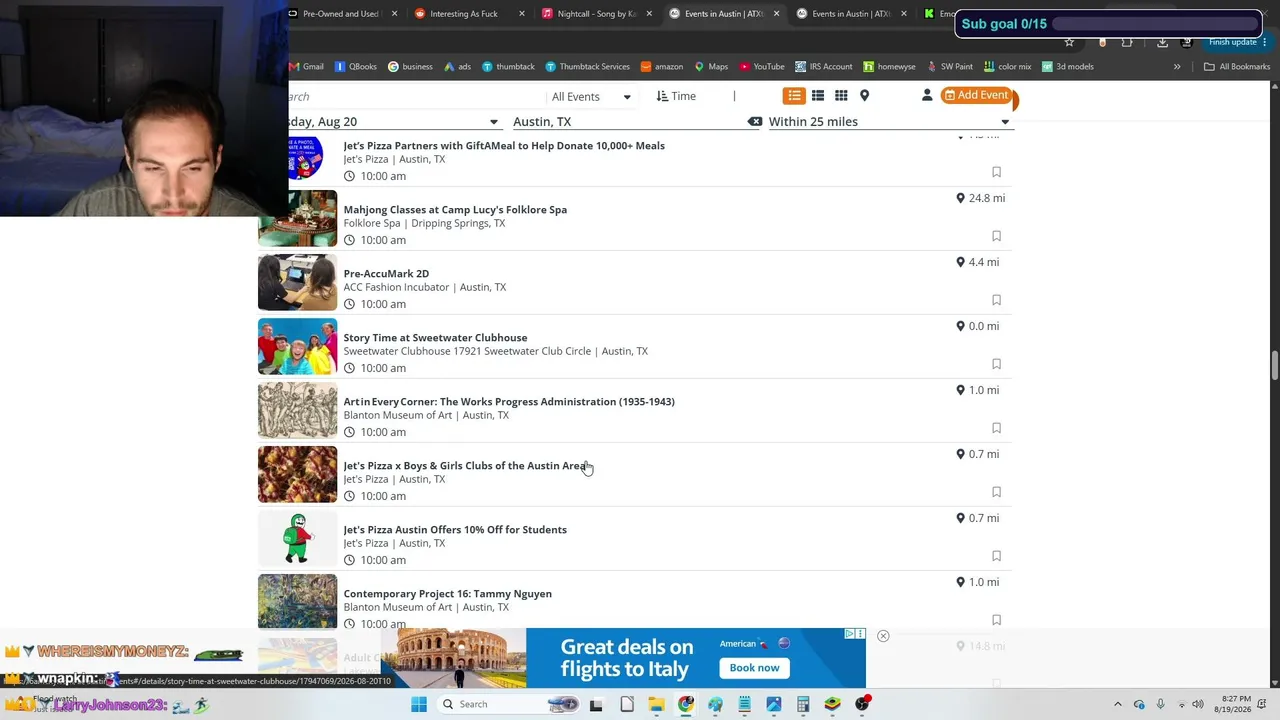Screen dimensions: 1280x720
Task: Open the Within 25 miles dropdown
Action: [890, 122]
